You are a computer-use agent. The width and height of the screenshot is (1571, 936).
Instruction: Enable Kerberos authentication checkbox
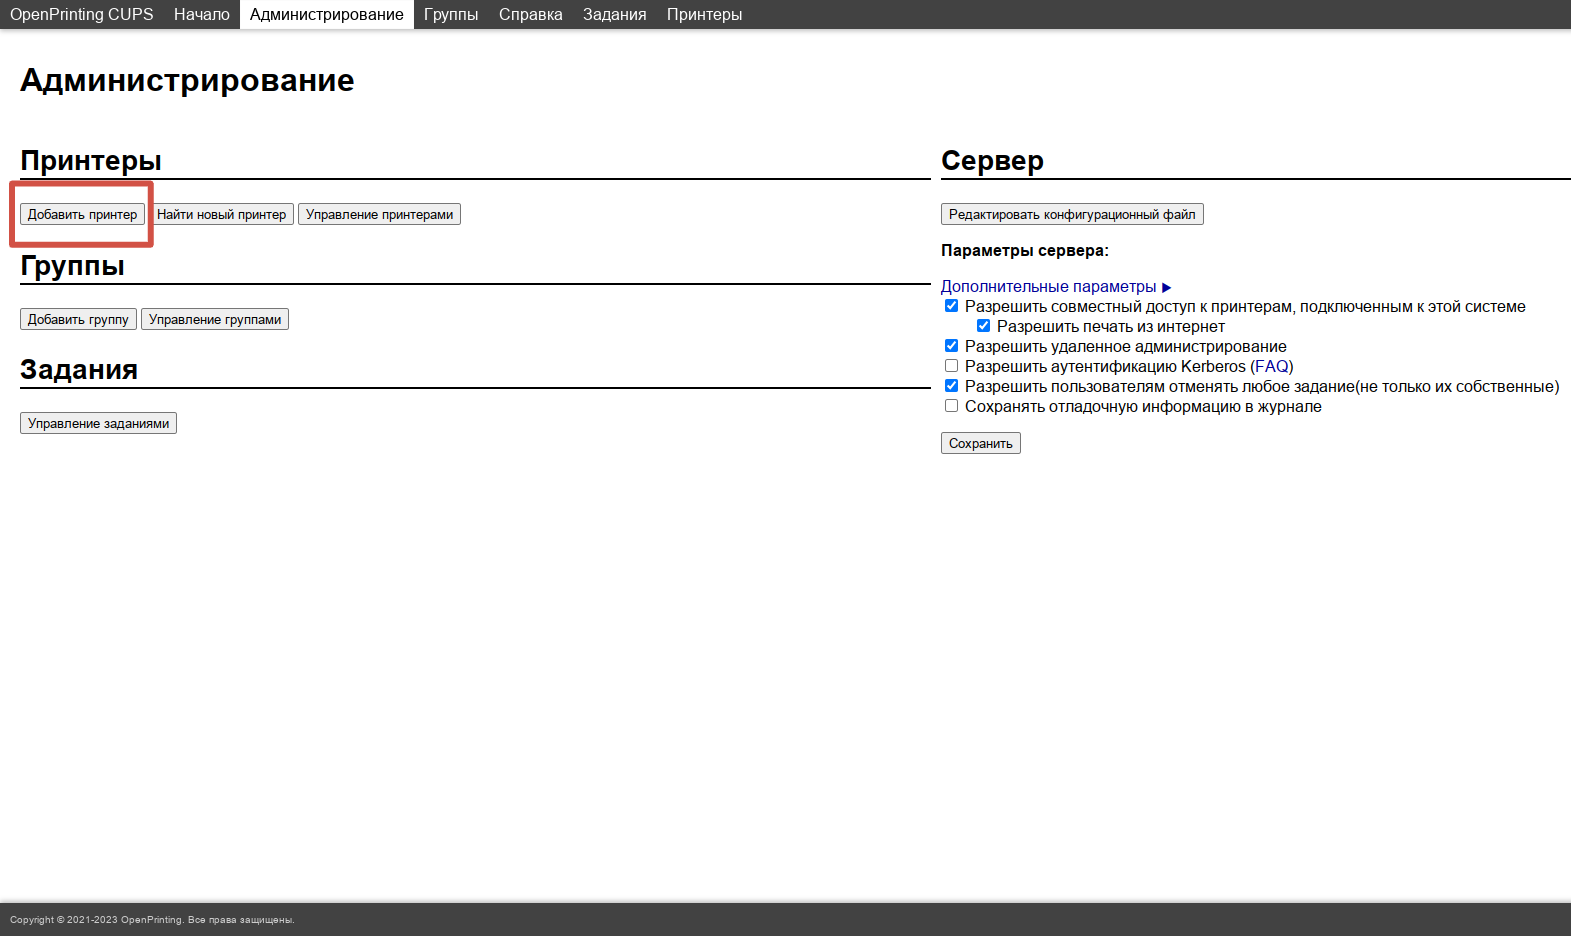click(951, 366)
